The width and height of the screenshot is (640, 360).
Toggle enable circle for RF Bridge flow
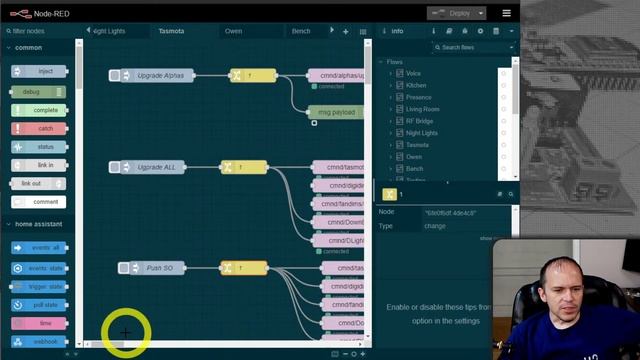[x=503, y=121]
